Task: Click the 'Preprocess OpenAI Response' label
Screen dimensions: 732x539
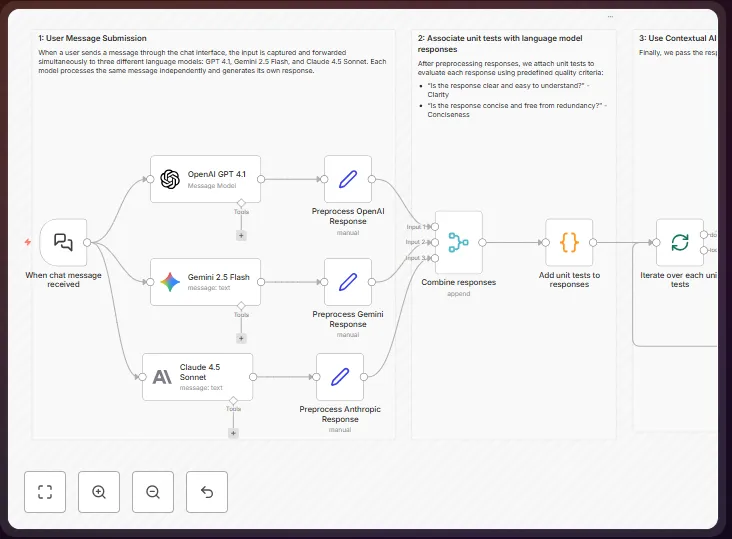Action: (348, 216)
